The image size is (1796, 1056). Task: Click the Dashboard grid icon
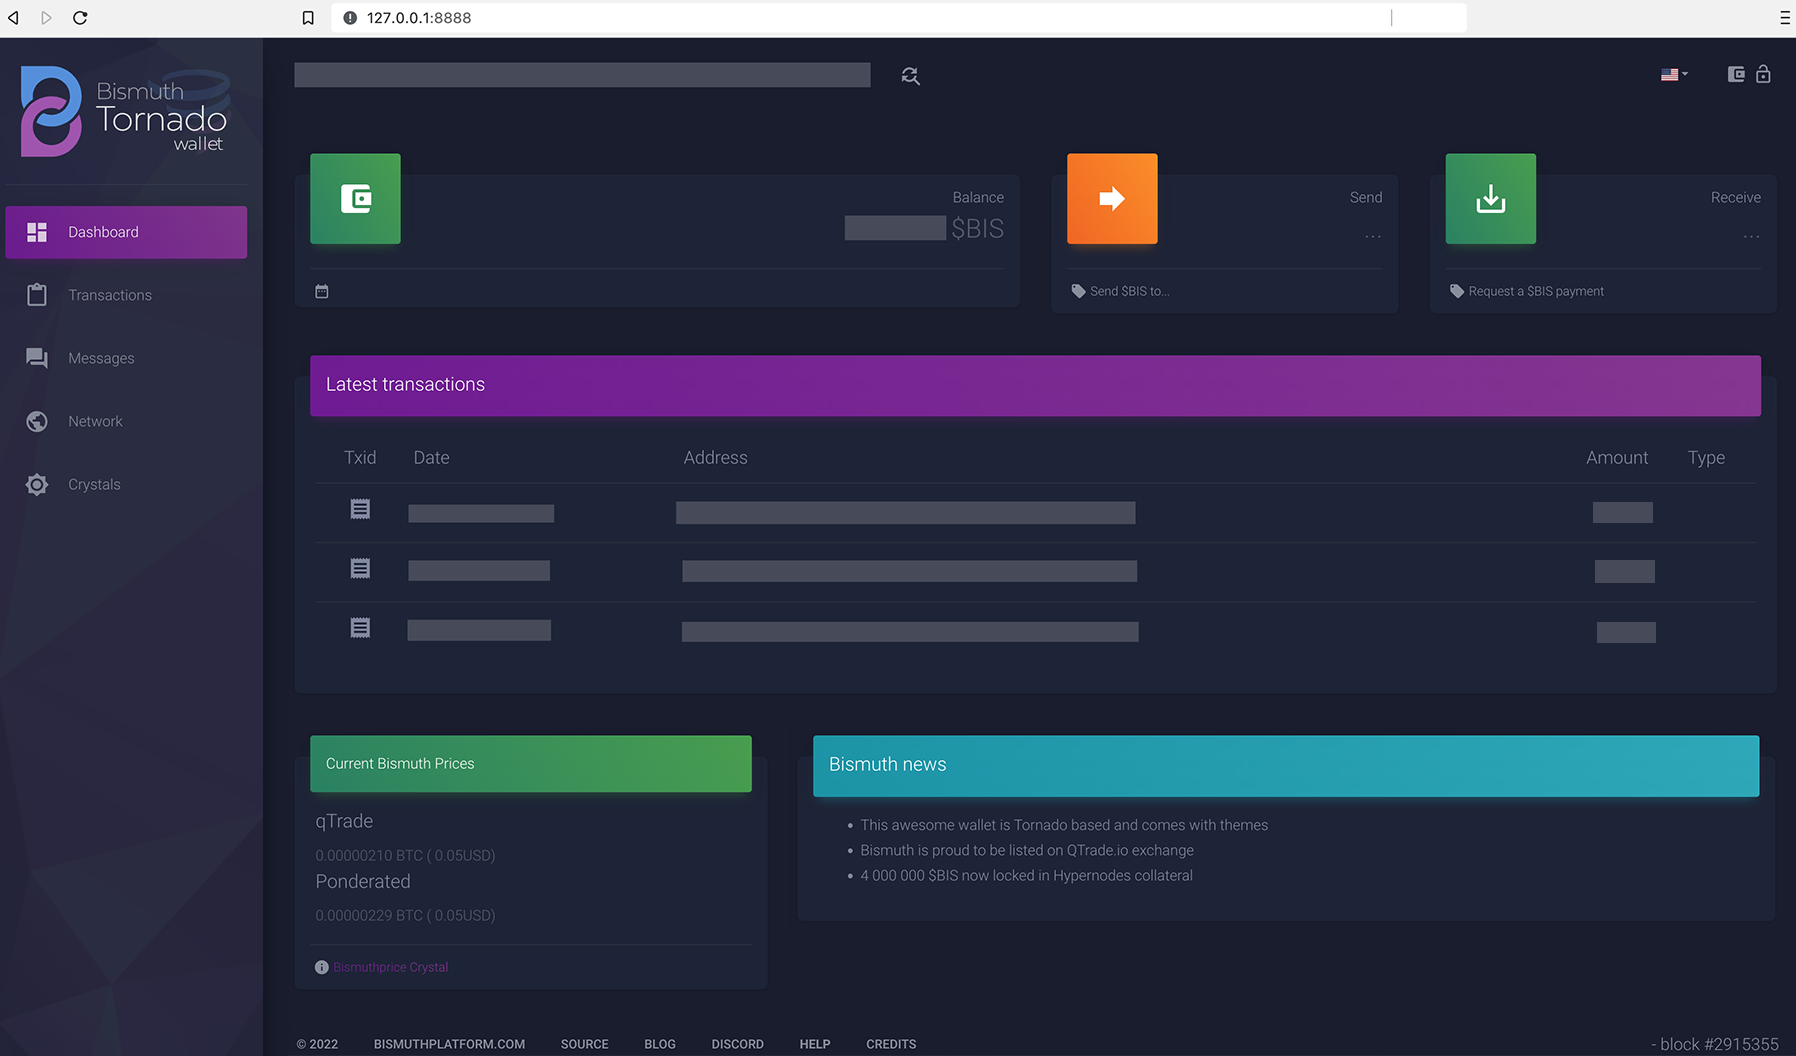(x=37, y=232)
